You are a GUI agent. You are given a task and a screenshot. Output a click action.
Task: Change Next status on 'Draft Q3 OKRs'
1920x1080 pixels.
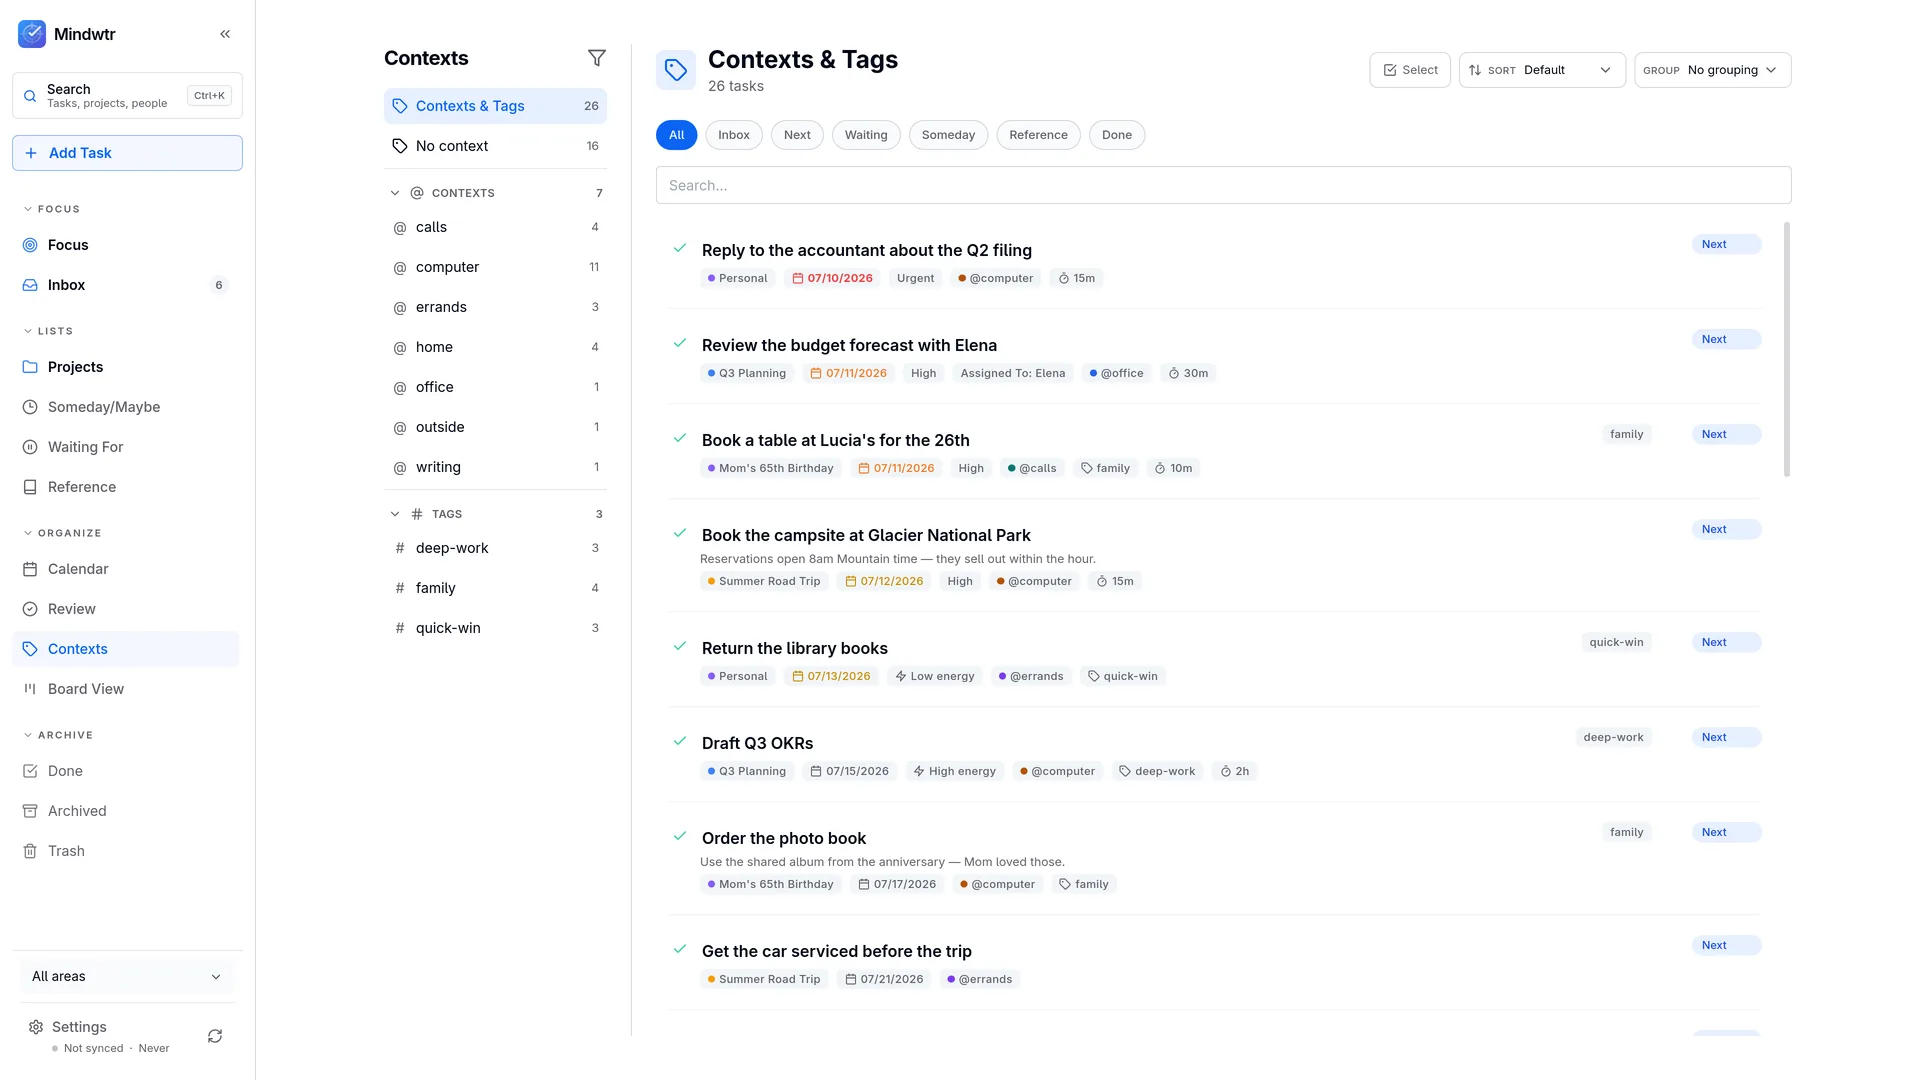tap(1726, 737)
